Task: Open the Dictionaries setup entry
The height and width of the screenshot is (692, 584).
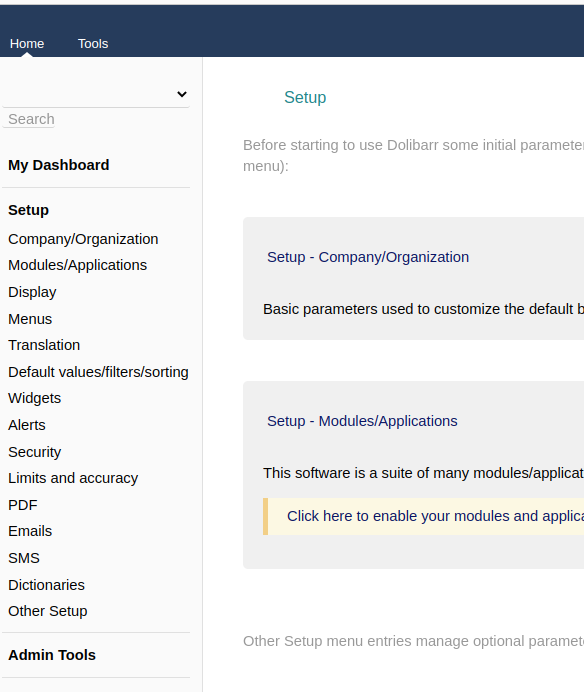Action: pos(46,585)
